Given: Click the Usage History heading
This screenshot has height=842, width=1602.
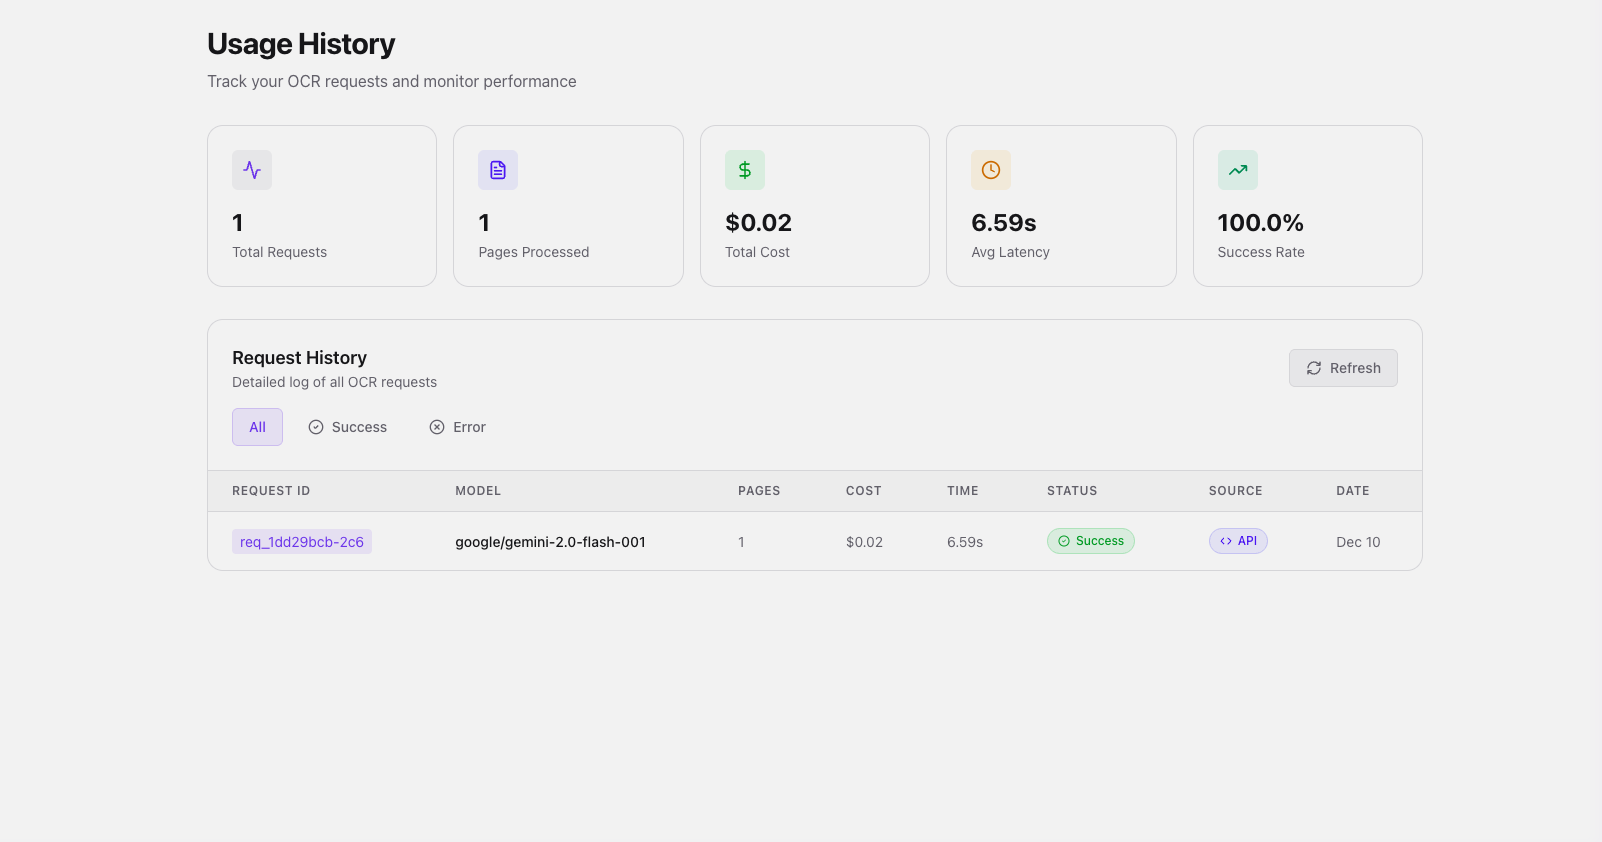Looking at the screenshot, I should point(301,44).
